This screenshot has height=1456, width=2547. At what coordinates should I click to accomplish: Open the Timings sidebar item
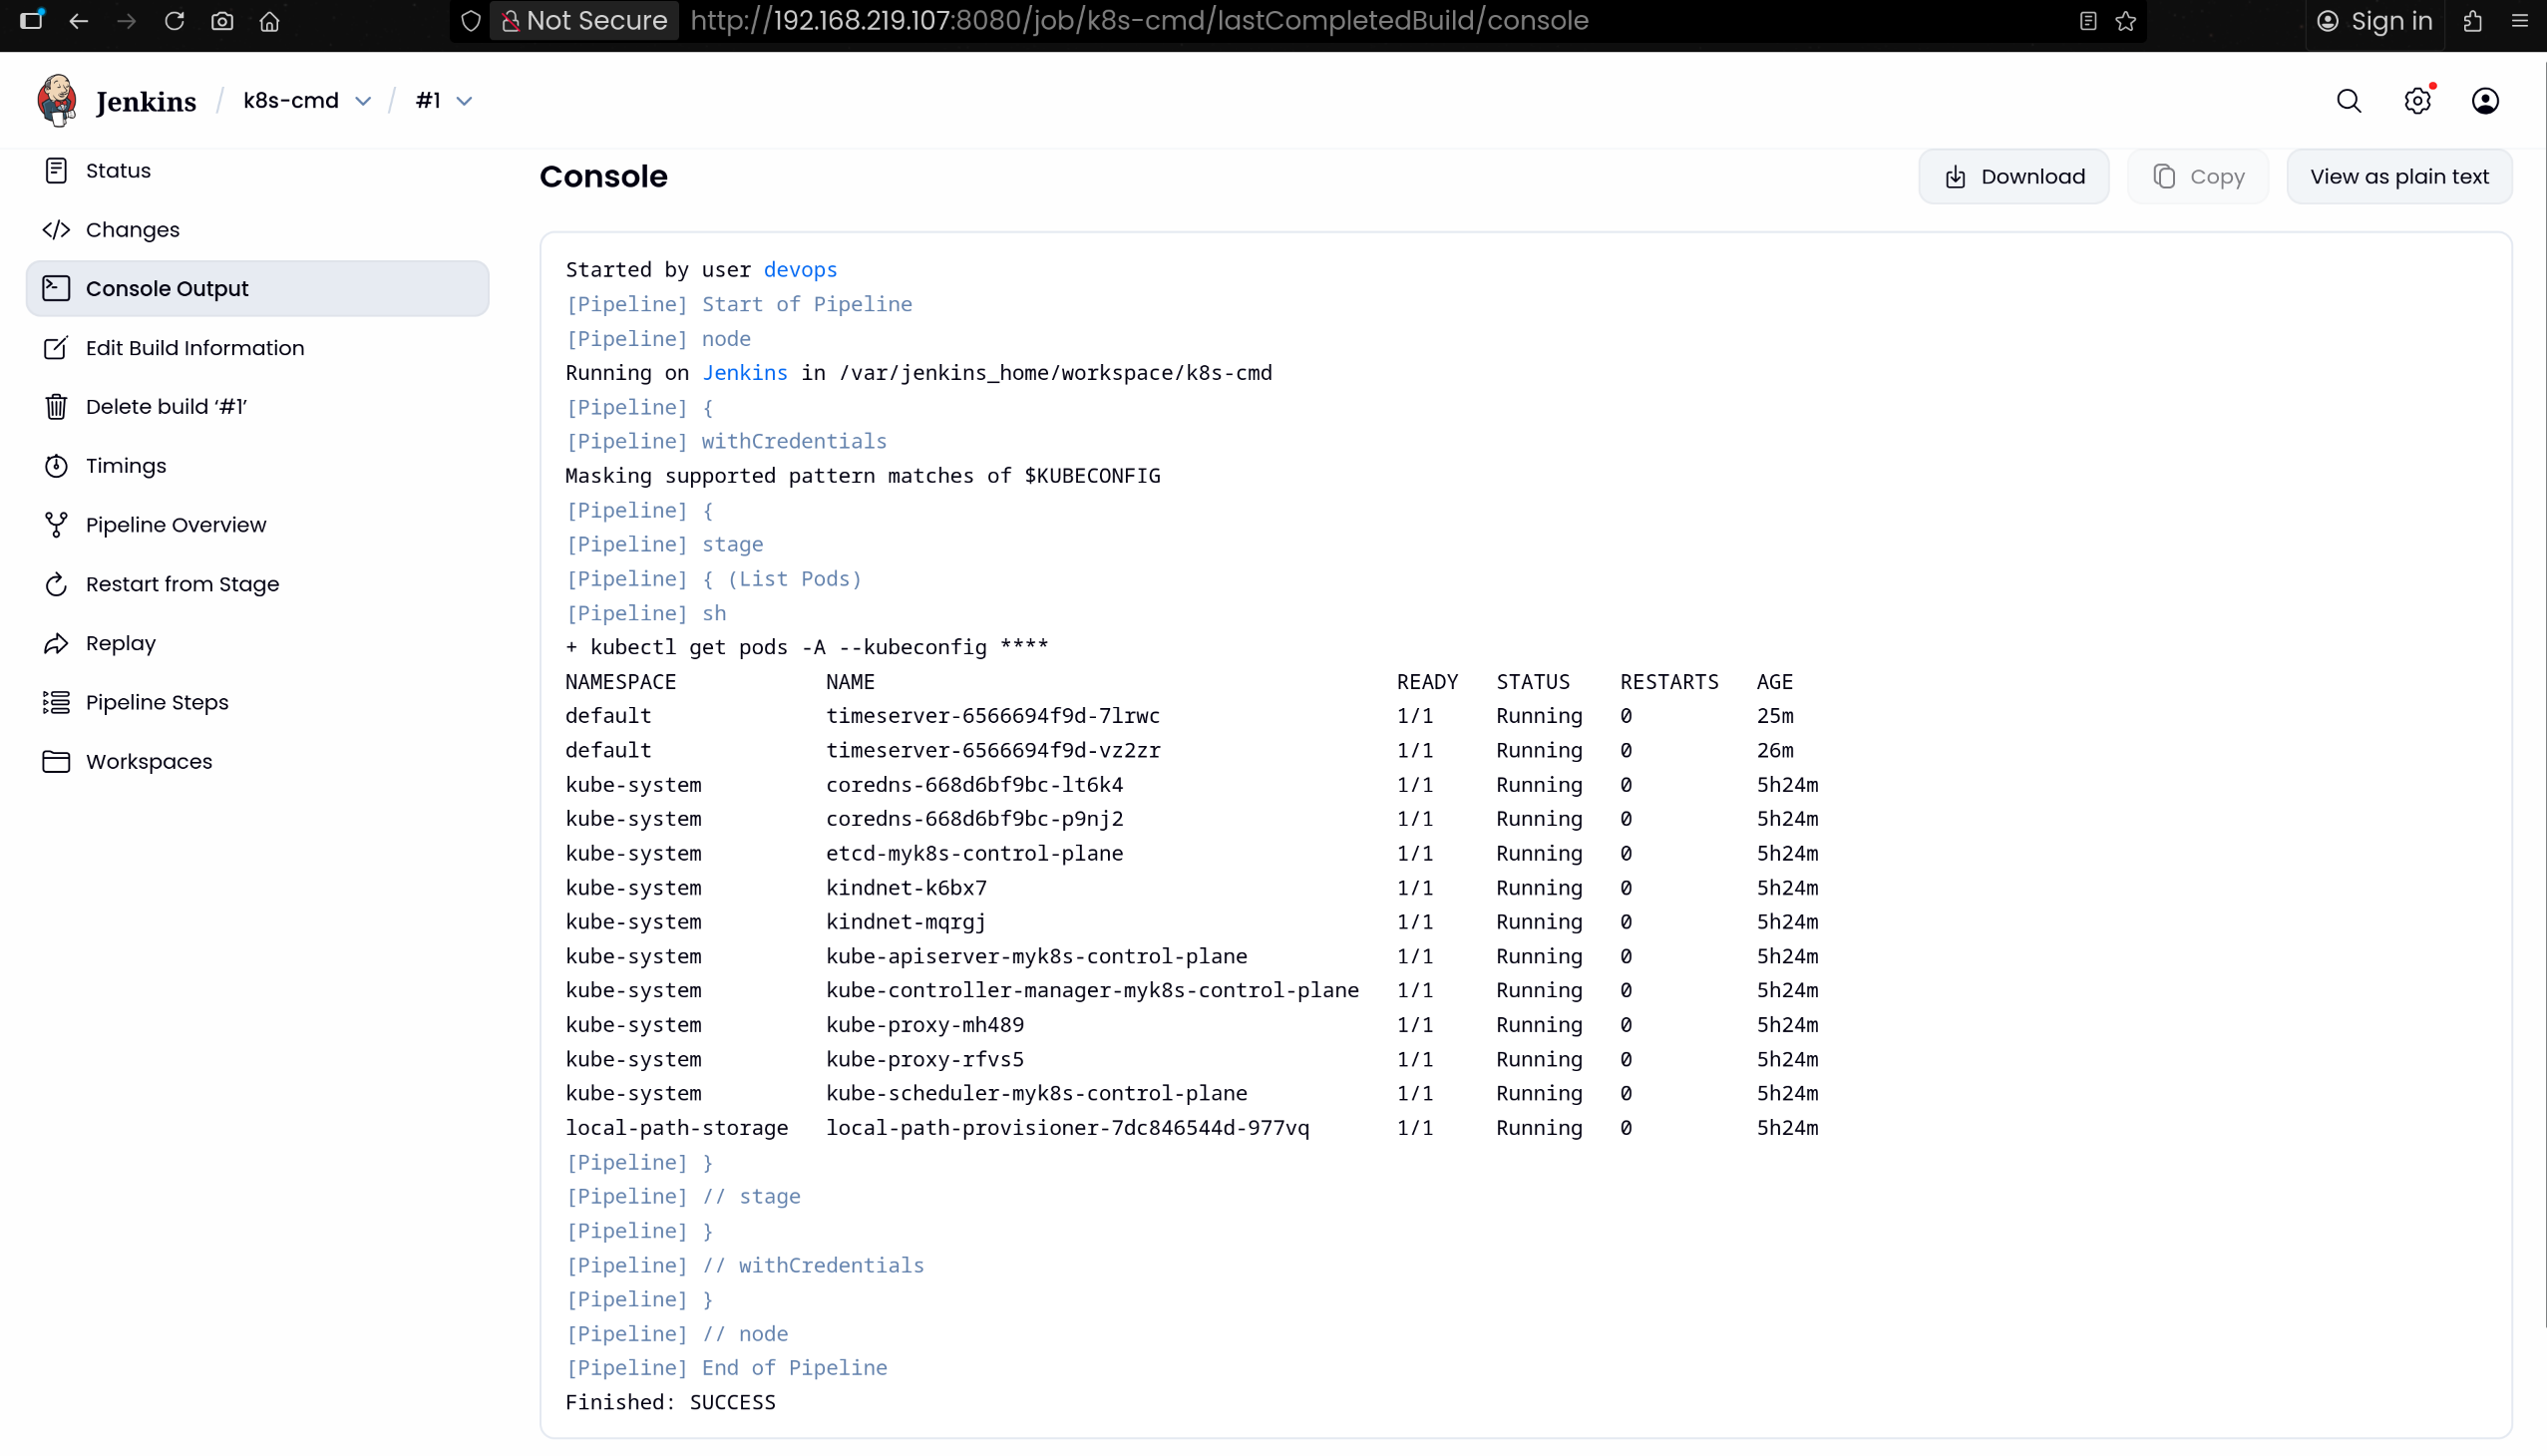(x=126, y=466)
